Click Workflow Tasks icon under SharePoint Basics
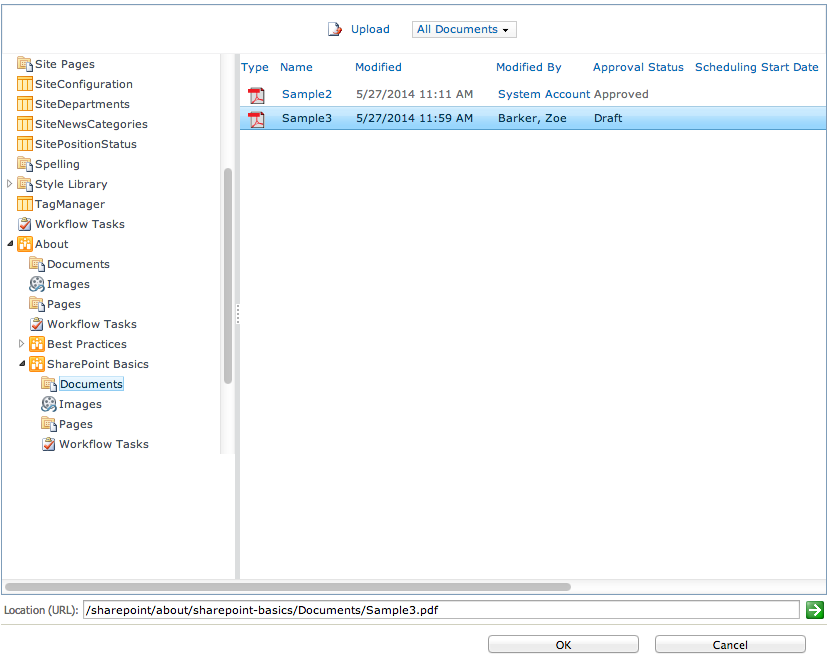Viewport: 827px width, 668px height. pyautogui.click(x=49, y=444)
